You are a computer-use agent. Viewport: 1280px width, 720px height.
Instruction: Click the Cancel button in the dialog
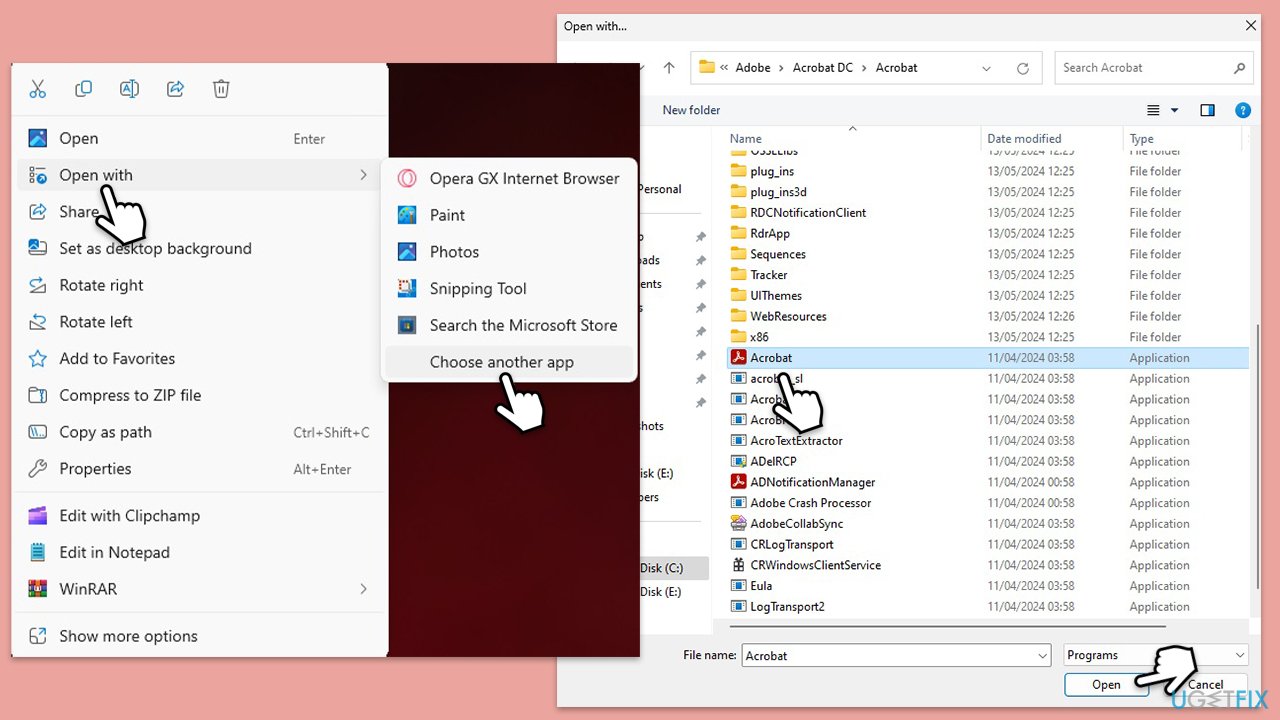pos(1206,685)
